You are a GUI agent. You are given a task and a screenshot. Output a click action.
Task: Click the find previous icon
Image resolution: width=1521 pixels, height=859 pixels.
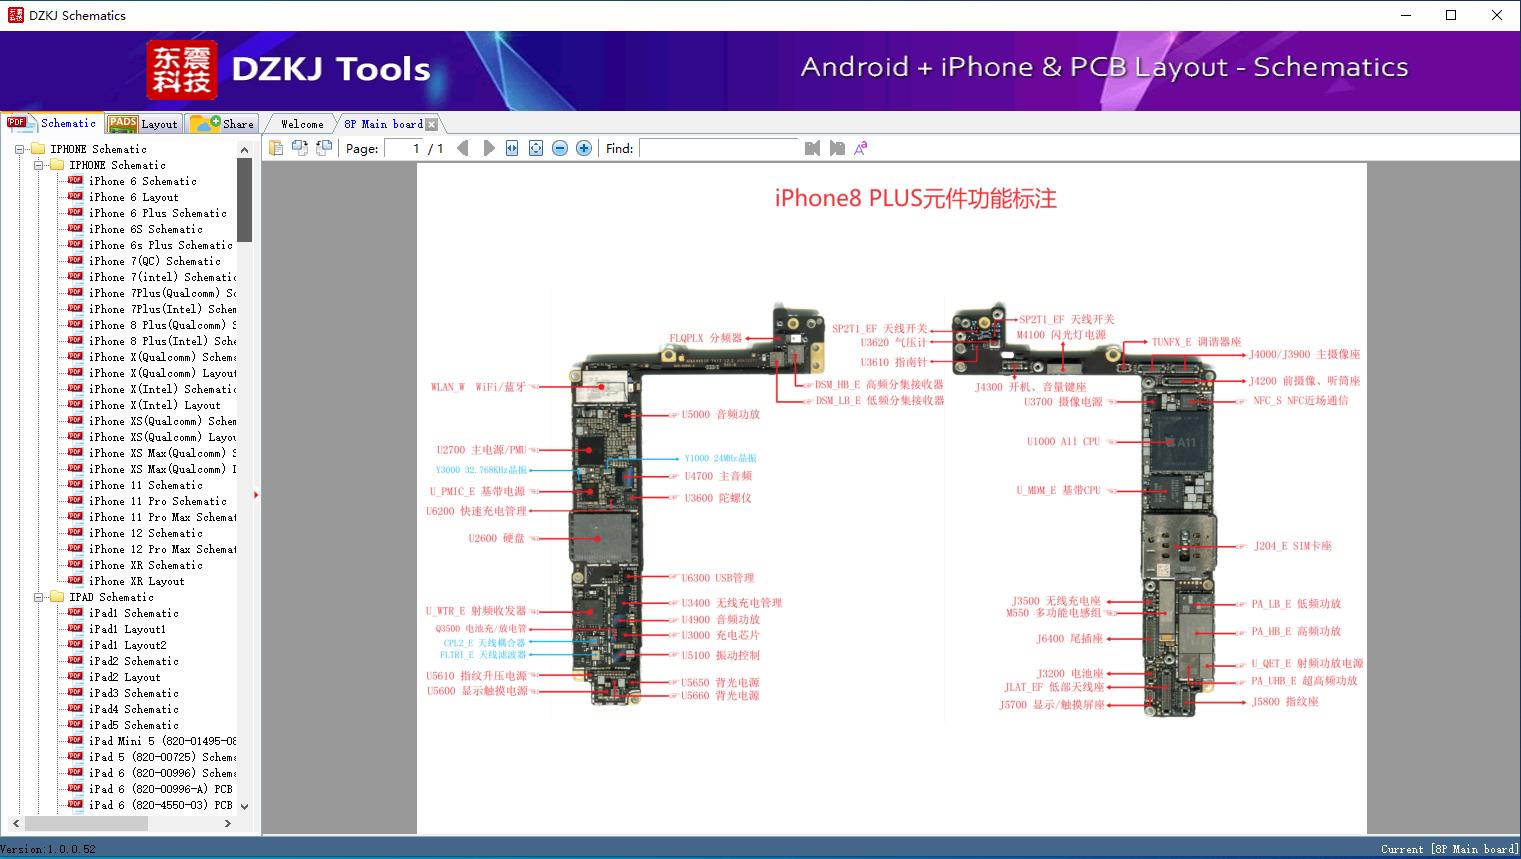point(812,148)
